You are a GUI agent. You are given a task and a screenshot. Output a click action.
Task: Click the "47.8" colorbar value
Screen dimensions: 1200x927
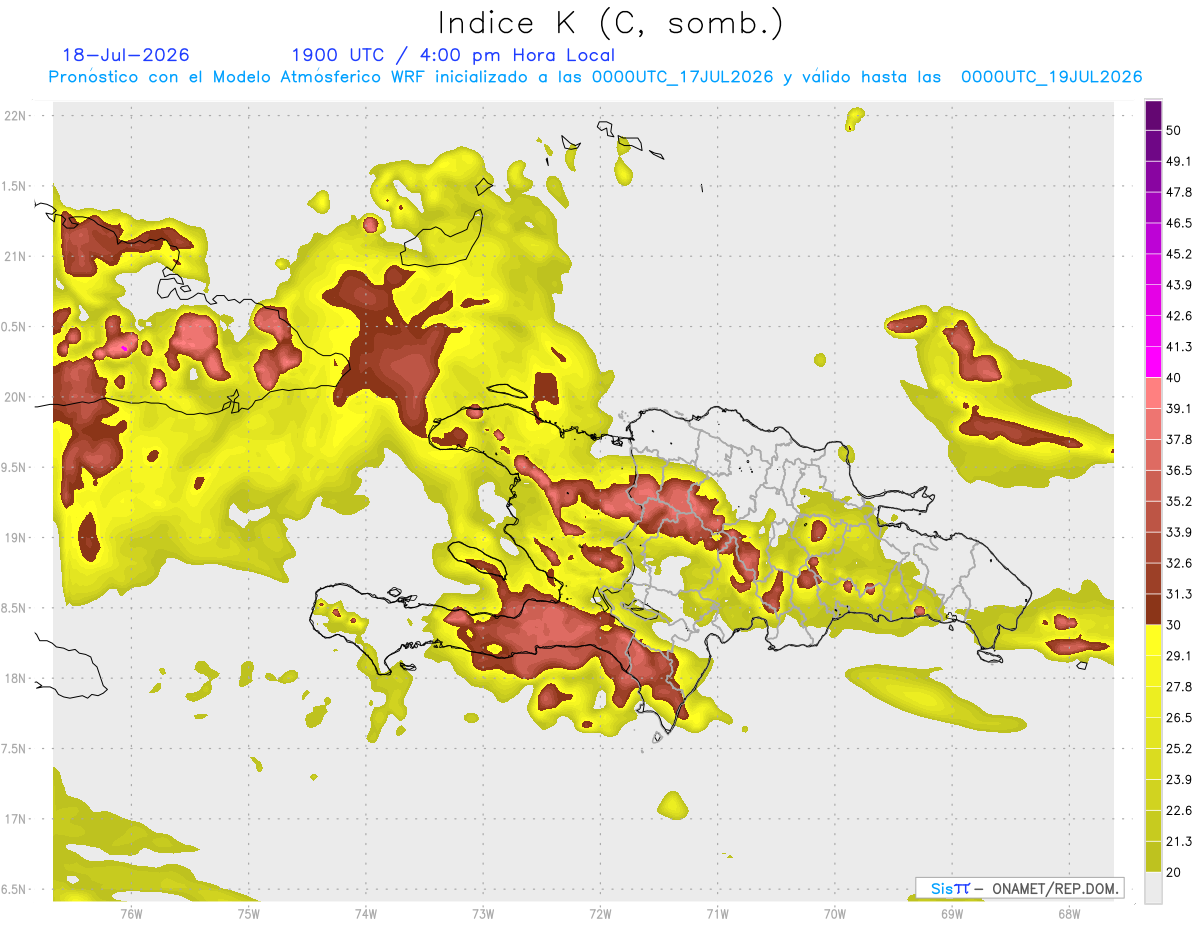(x=1179, y=192)
